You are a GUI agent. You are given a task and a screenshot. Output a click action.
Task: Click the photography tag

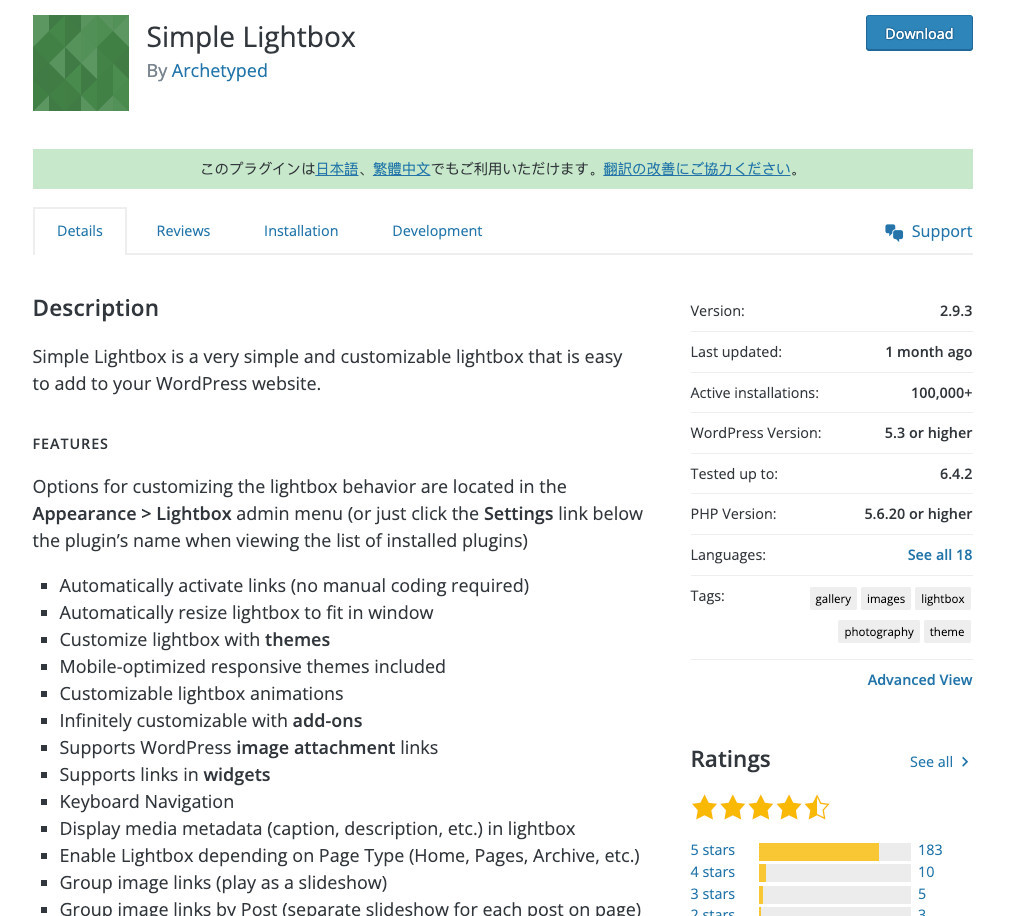tap(879, 631)
